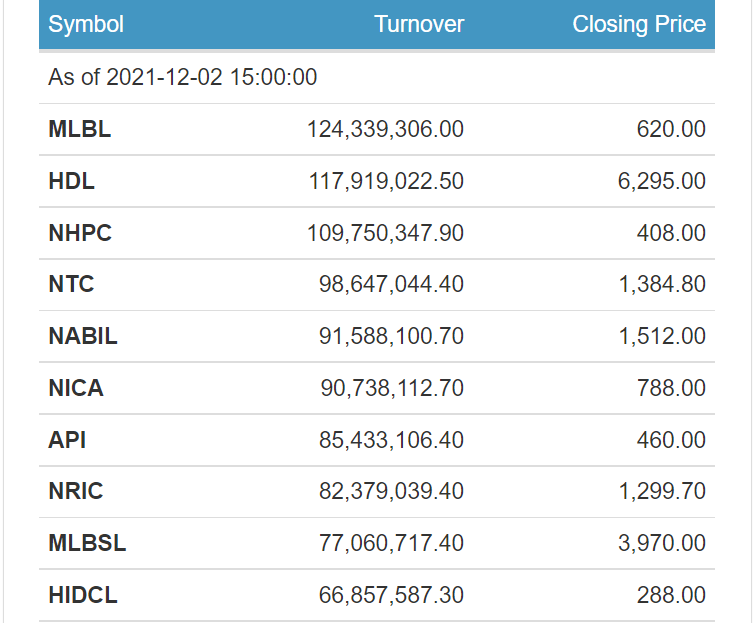
Task: Select the NHPC symbol link
Action: click(x=80, y=233)
